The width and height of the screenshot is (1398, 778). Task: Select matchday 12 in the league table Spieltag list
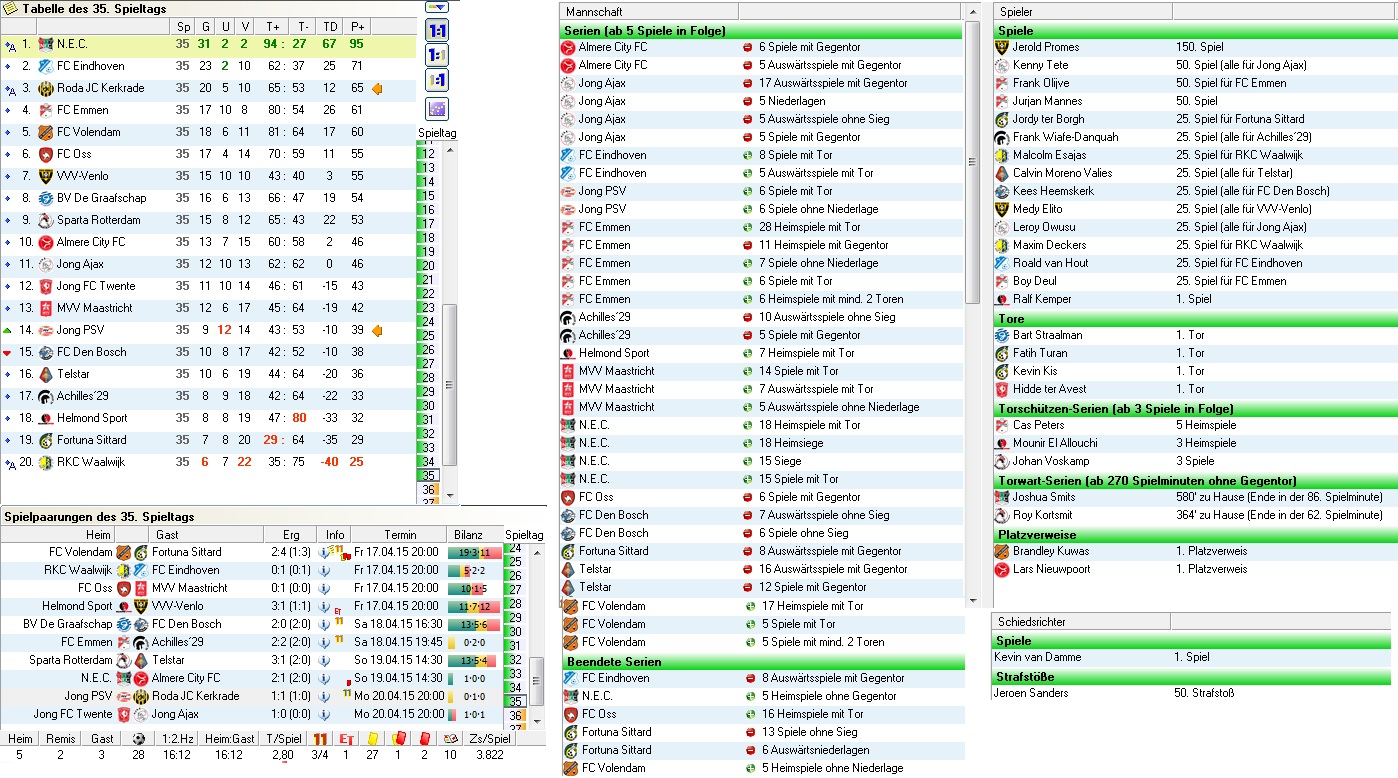pos(427,154)
